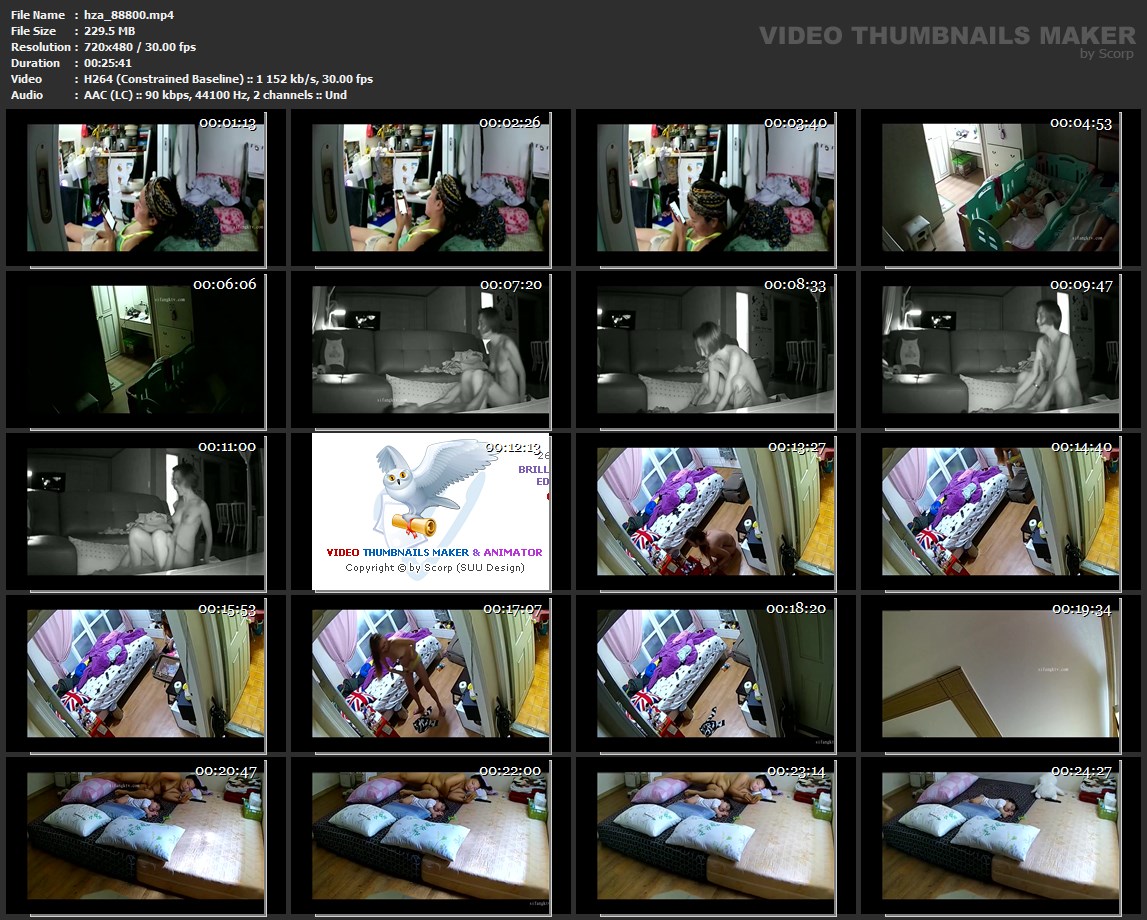Viewport: 1147px width, 920px height.
Task: Select the file name hza_88800.mp4 text
Action: (129, 15)
